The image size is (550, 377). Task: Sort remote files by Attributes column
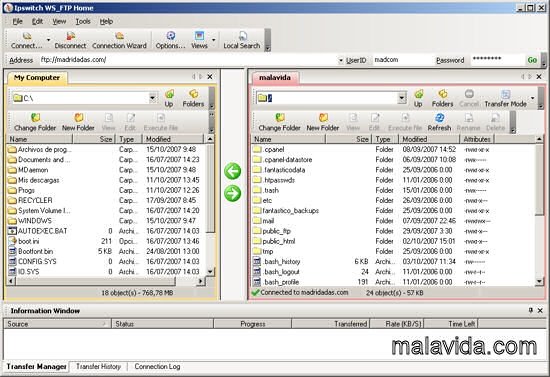tap(477, 139)
